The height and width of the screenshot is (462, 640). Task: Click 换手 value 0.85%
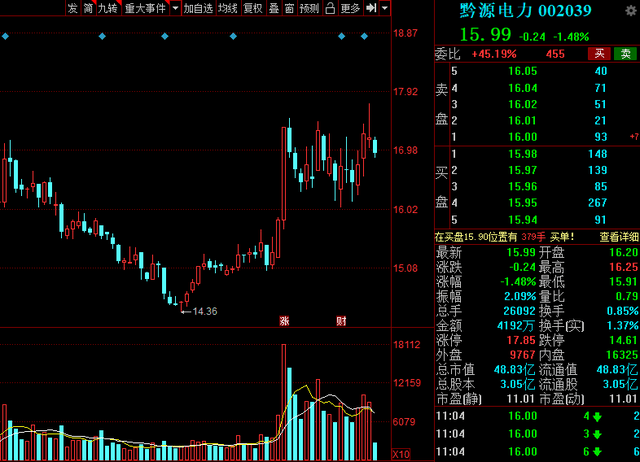[x=622, y=311]
